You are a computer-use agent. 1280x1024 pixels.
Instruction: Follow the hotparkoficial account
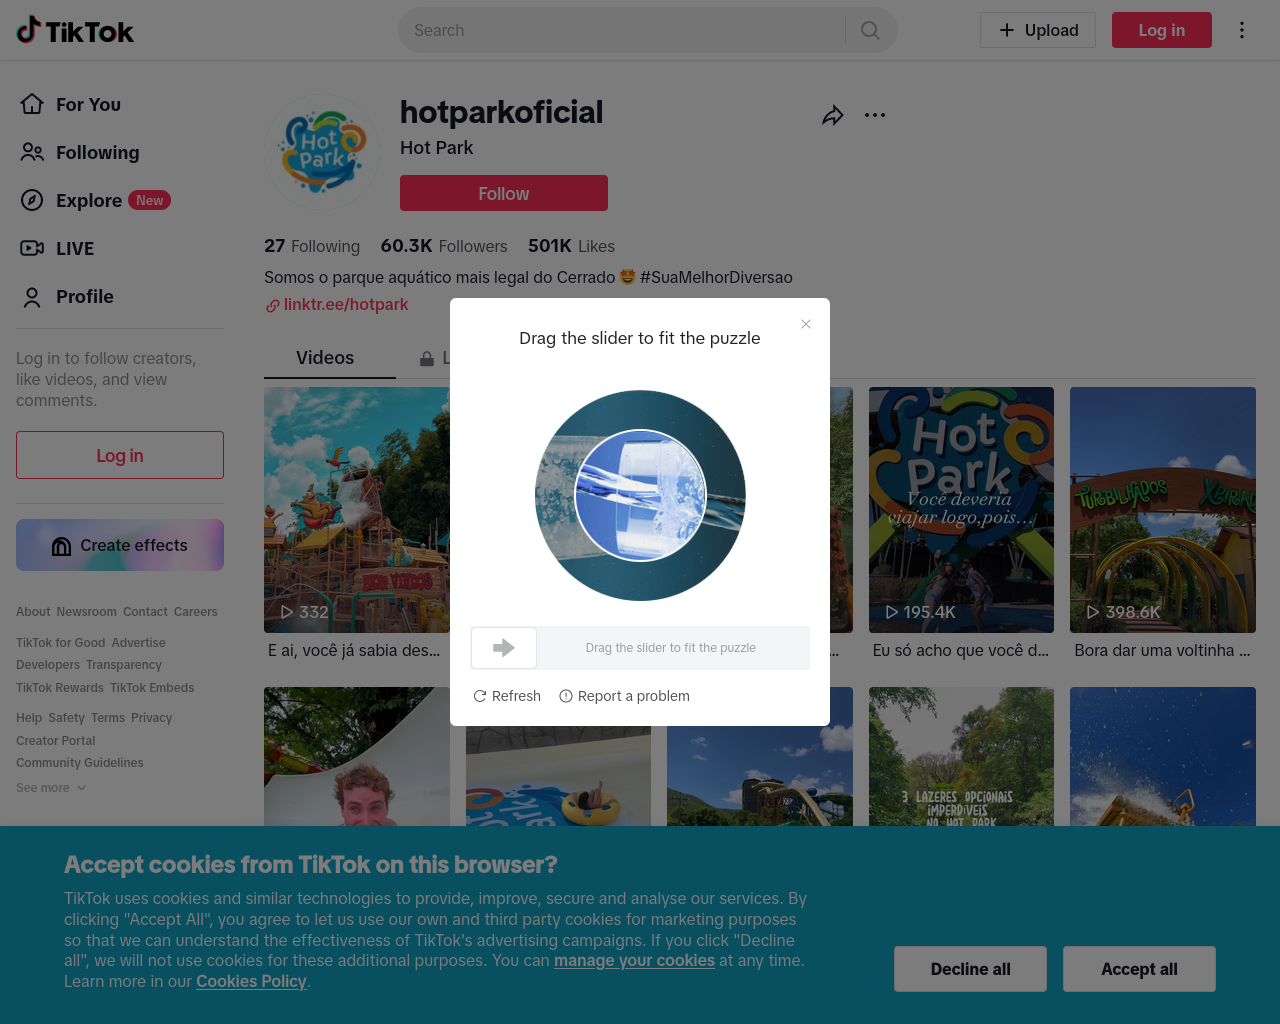[x=504, y=193]
